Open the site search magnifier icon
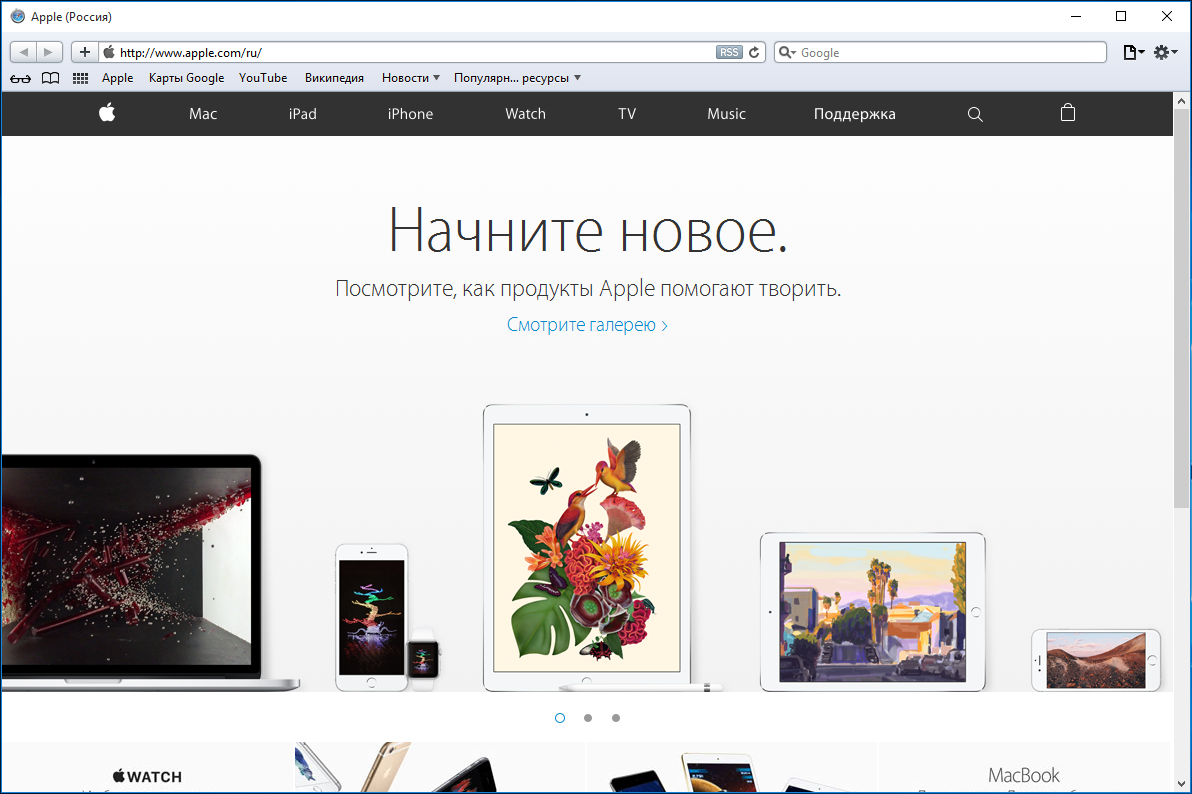Screen dimensions: 1192x794 (x=975, y=114)
